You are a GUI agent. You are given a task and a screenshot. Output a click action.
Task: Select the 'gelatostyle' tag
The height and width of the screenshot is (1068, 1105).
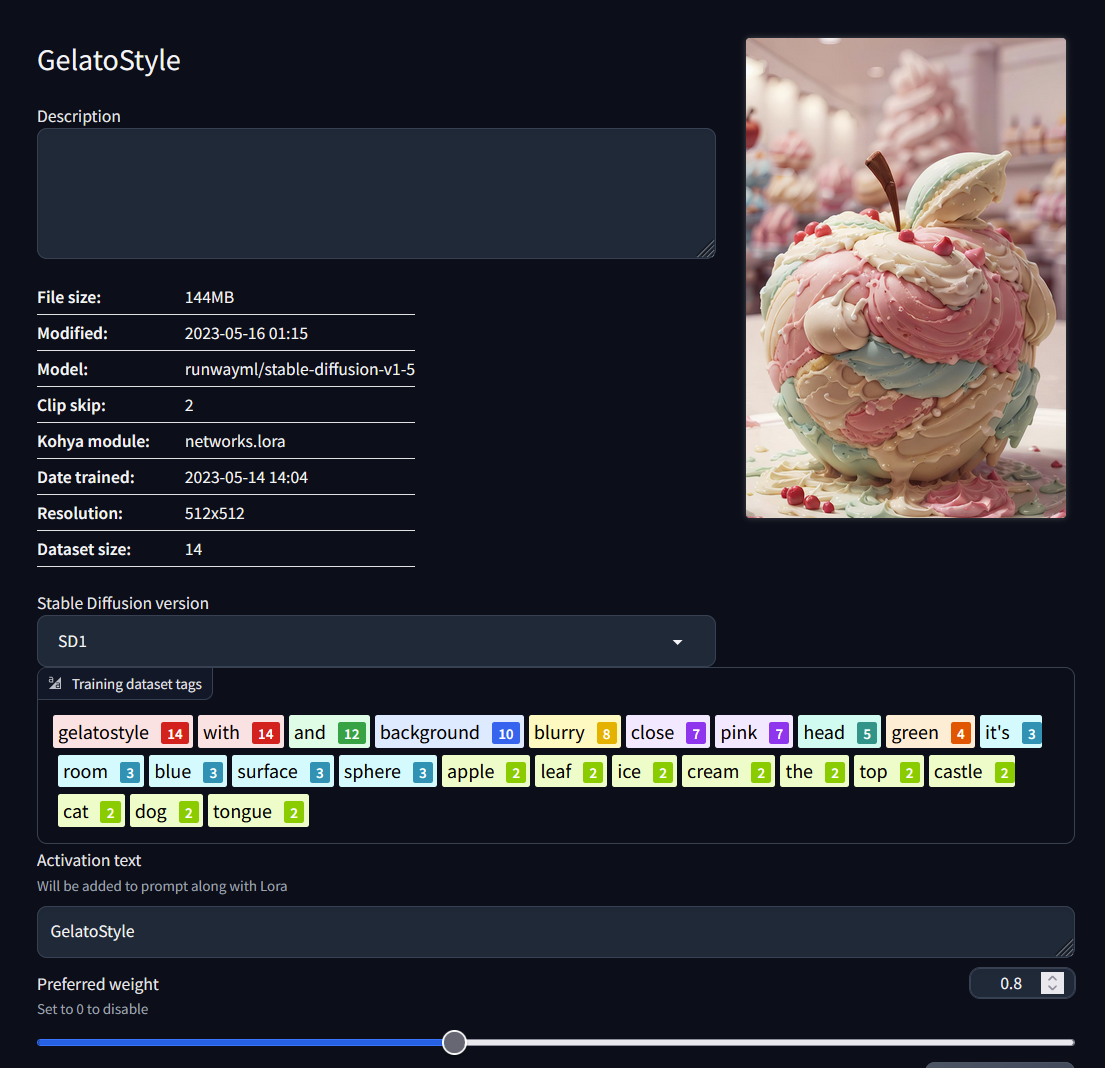click(x=122, y=731)
